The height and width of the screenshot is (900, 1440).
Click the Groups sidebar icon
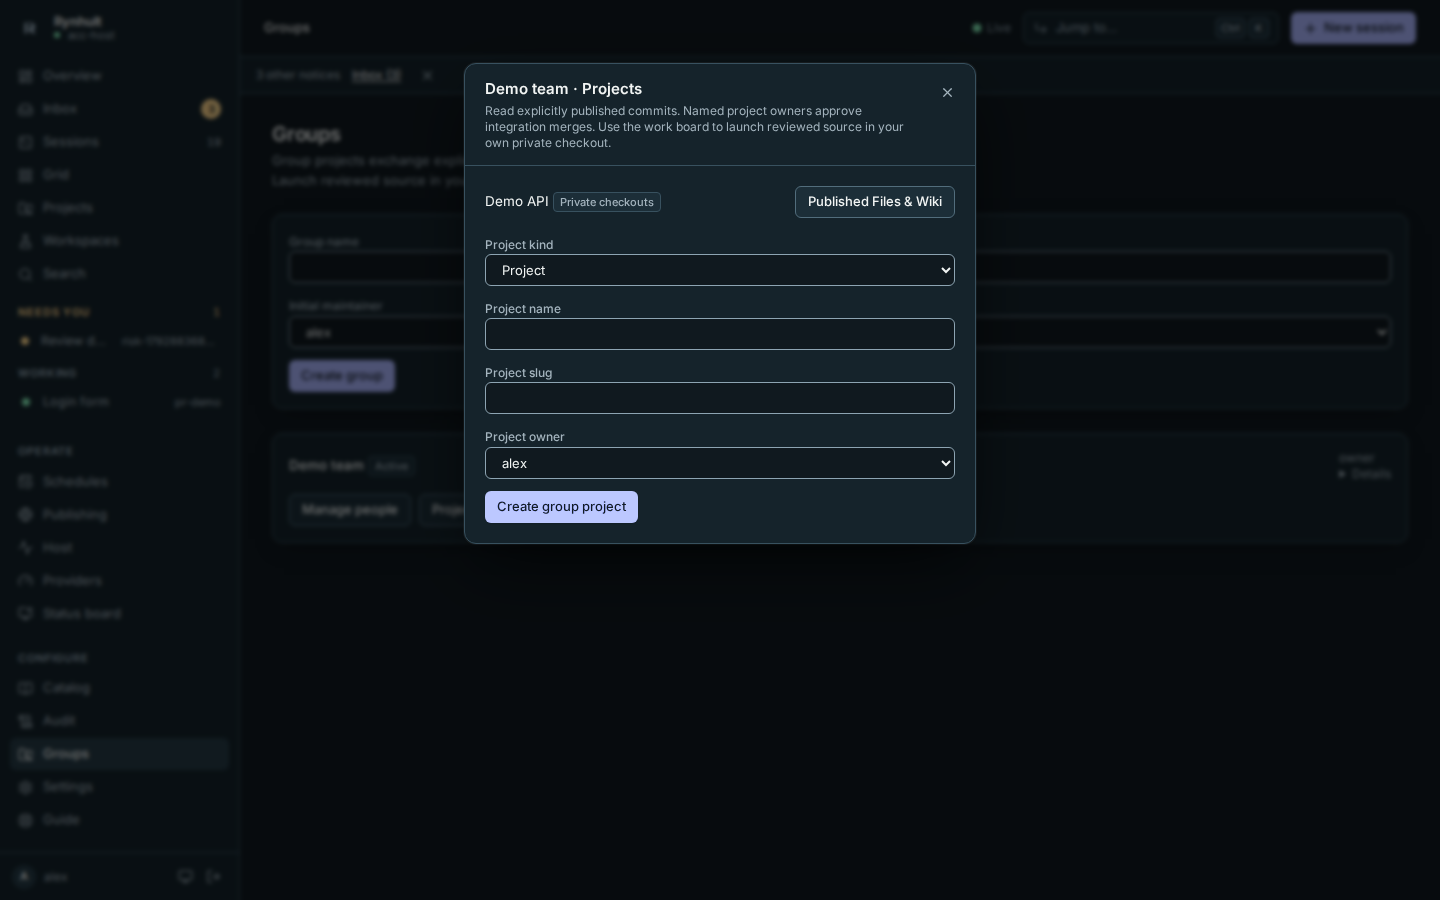[27, 754]
